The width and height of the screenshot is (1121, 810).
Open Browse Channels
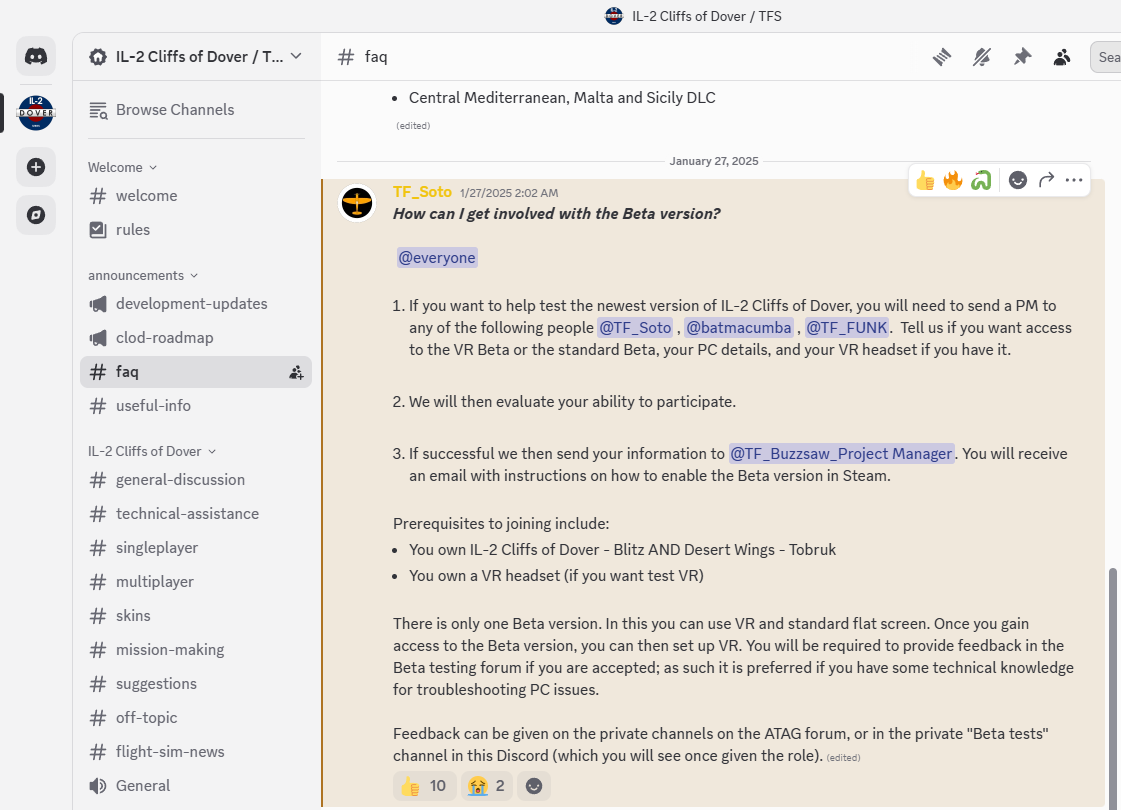[196, 110]
